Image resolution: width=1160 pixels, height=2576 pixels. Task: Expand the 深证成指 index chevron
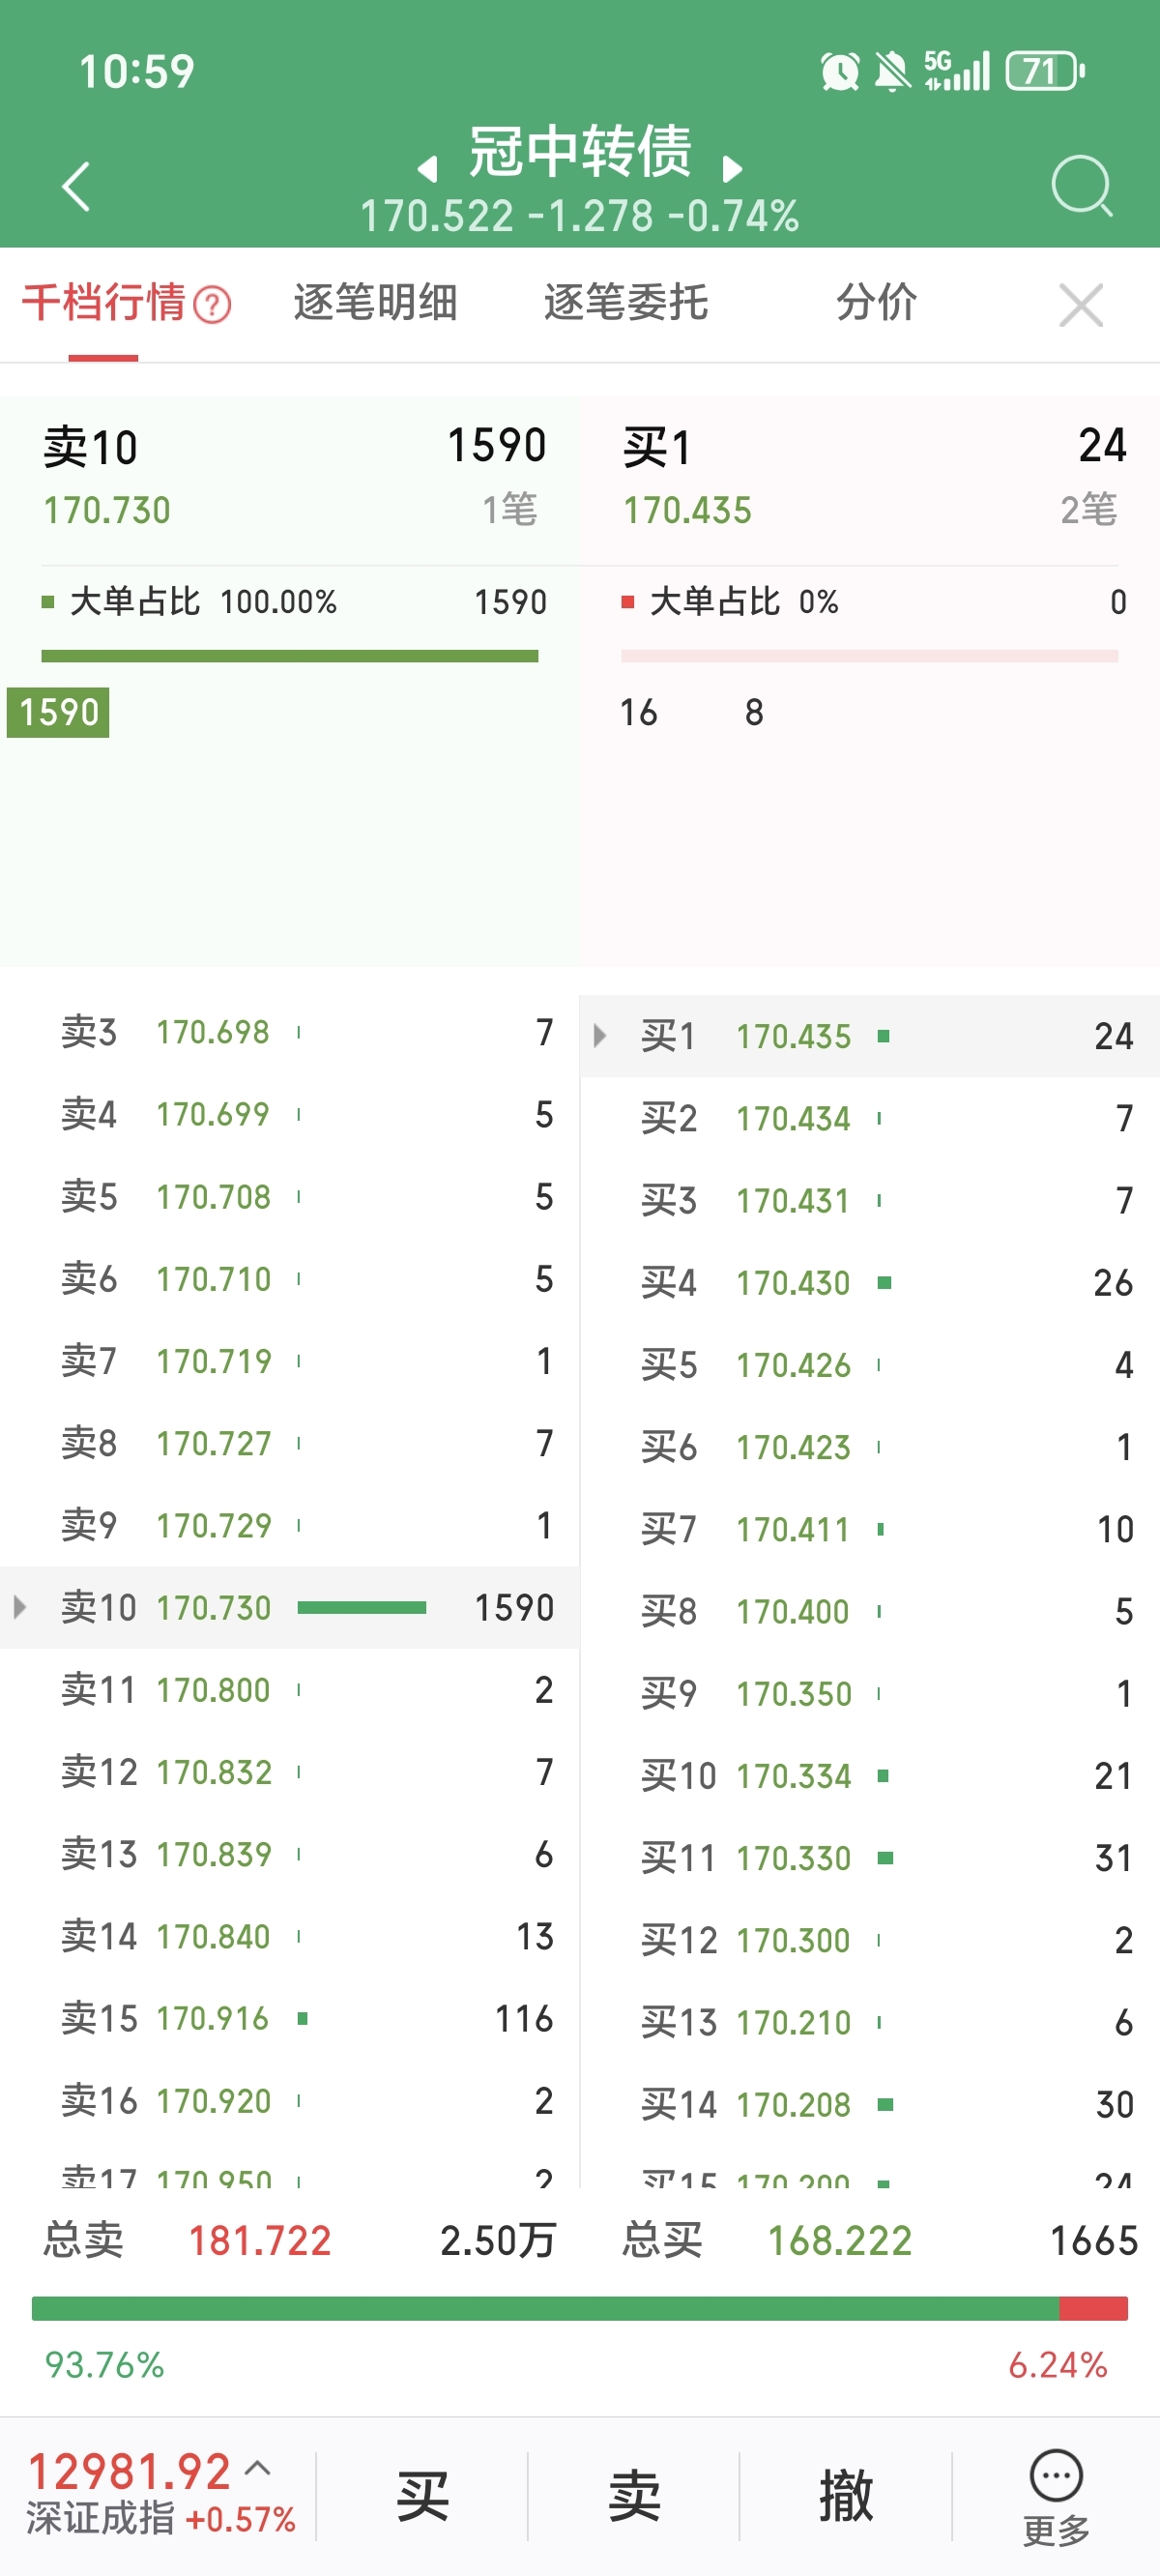tap(258, 2467)
